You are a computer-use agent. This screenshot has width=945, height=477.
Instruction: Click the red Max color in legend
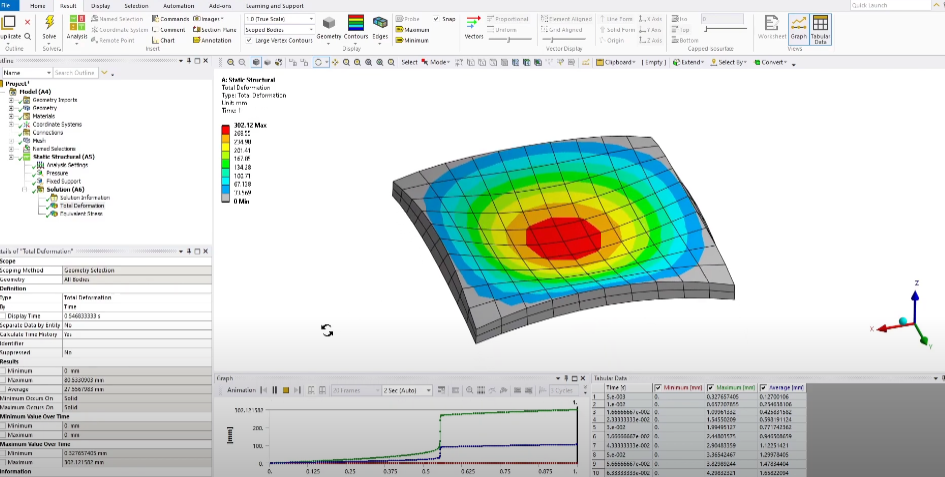(227, 130)
